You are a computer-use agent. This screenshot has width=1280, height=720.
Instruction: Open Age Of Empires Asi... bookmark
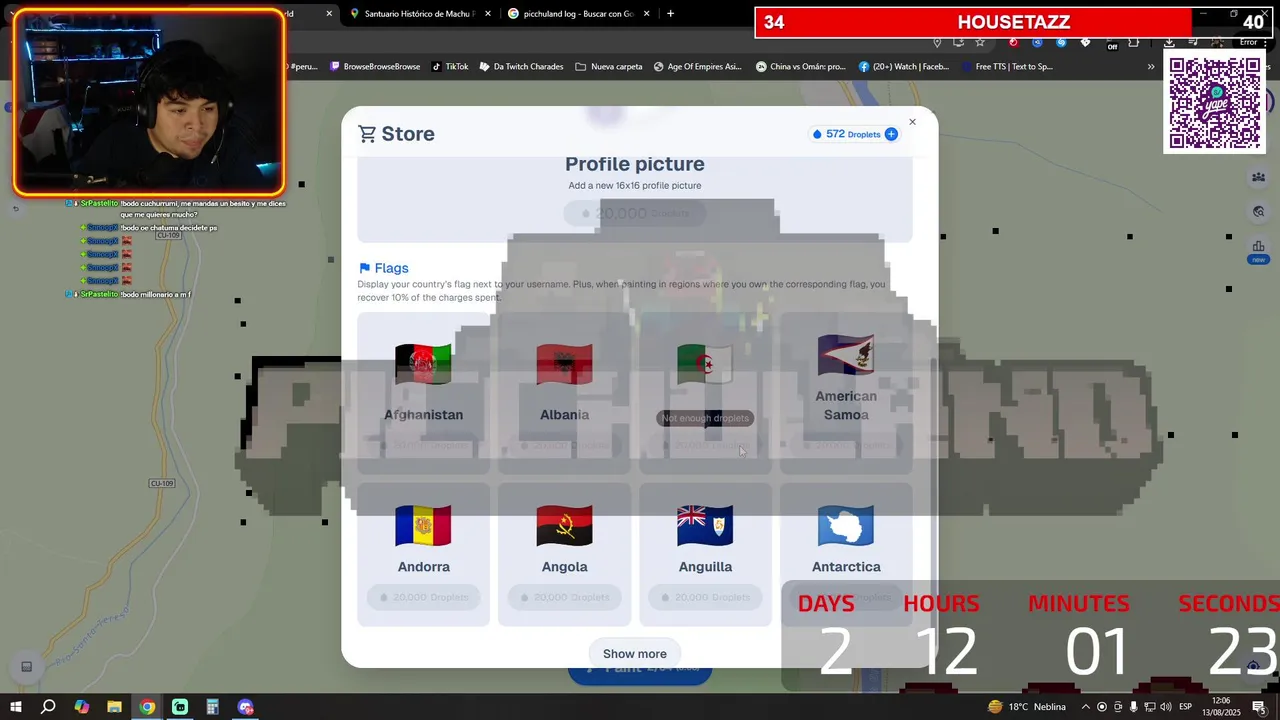coord(697,67)
